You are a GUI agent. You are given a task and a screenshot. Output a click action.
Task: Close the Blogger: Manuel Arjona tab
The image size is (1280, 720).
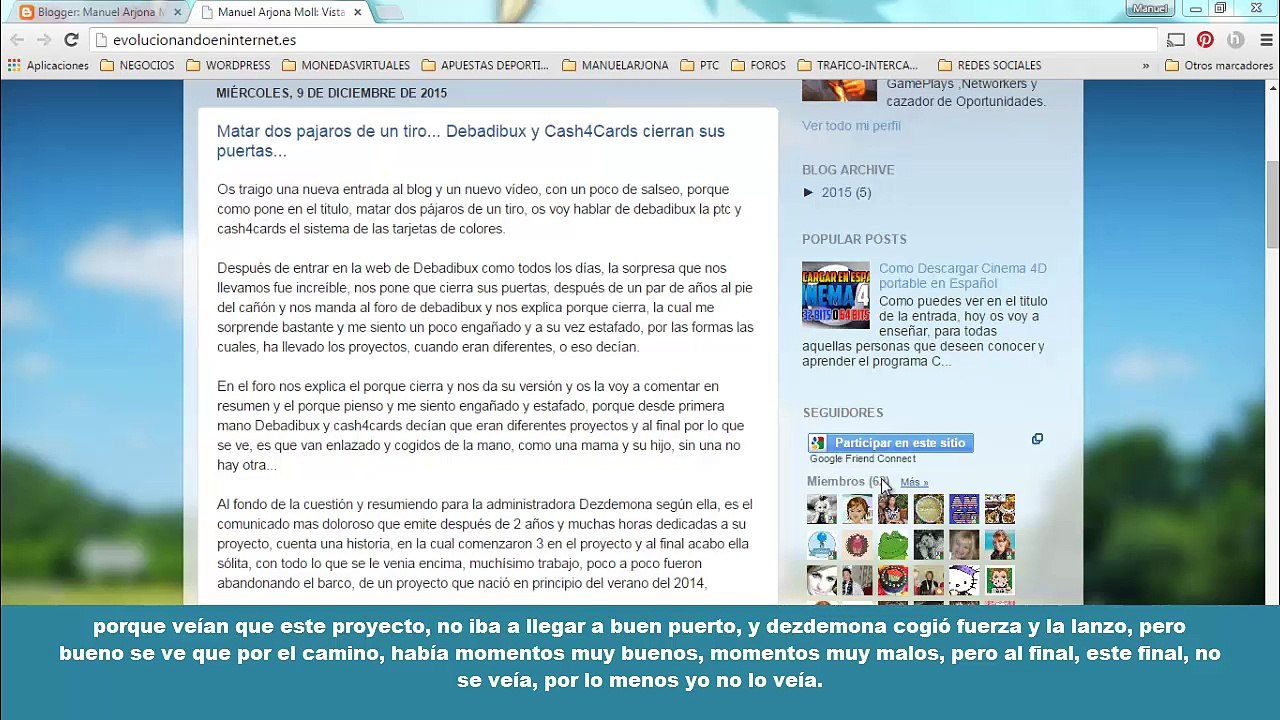(x=178, y=12)
